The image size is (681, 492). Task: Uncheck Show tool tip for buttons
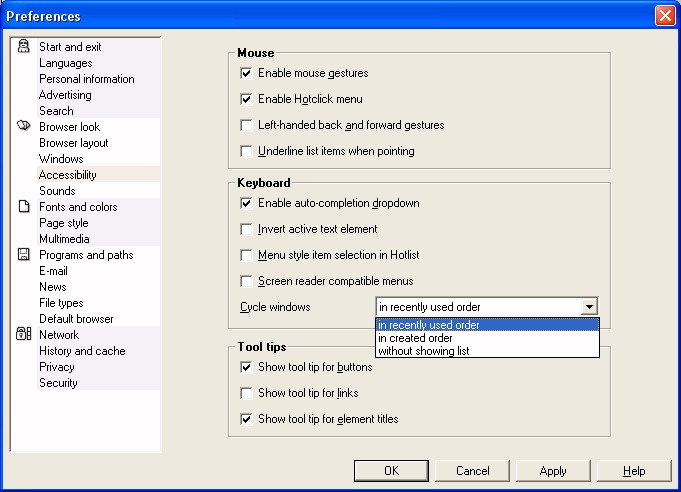246,367
